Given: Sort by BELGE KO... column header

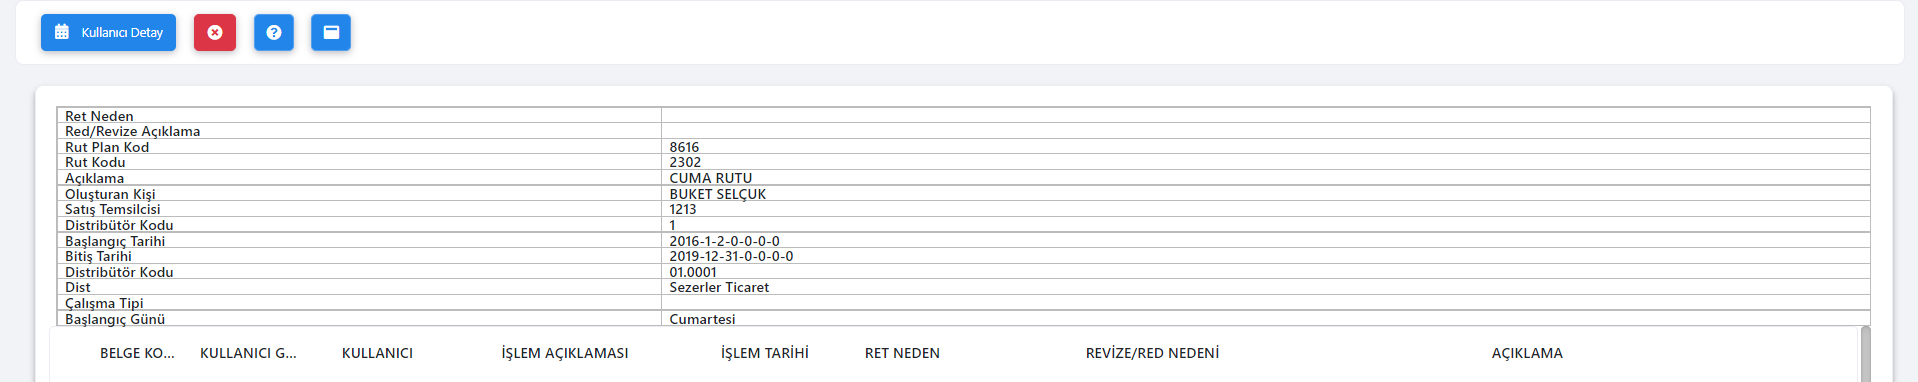Looking at the screenshot, I should pos(137,353).
